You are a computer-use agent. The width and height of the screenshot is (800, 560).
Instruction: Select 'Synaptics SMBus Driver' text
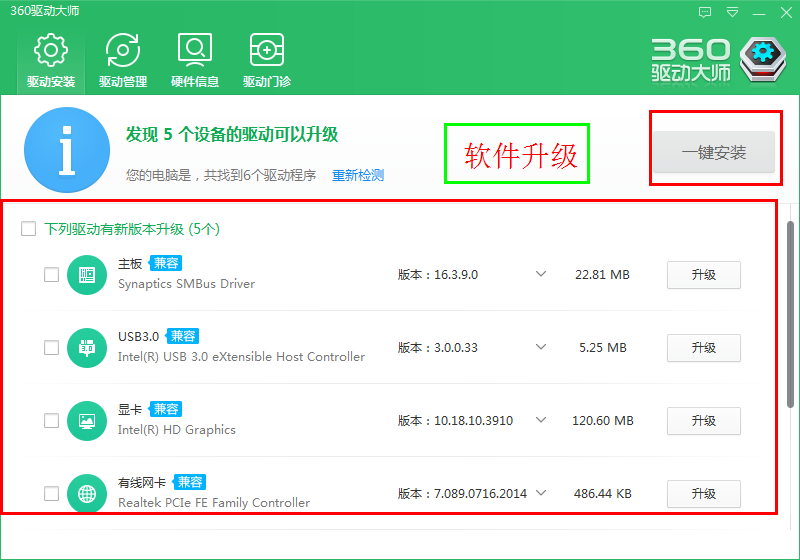(186, 284)
